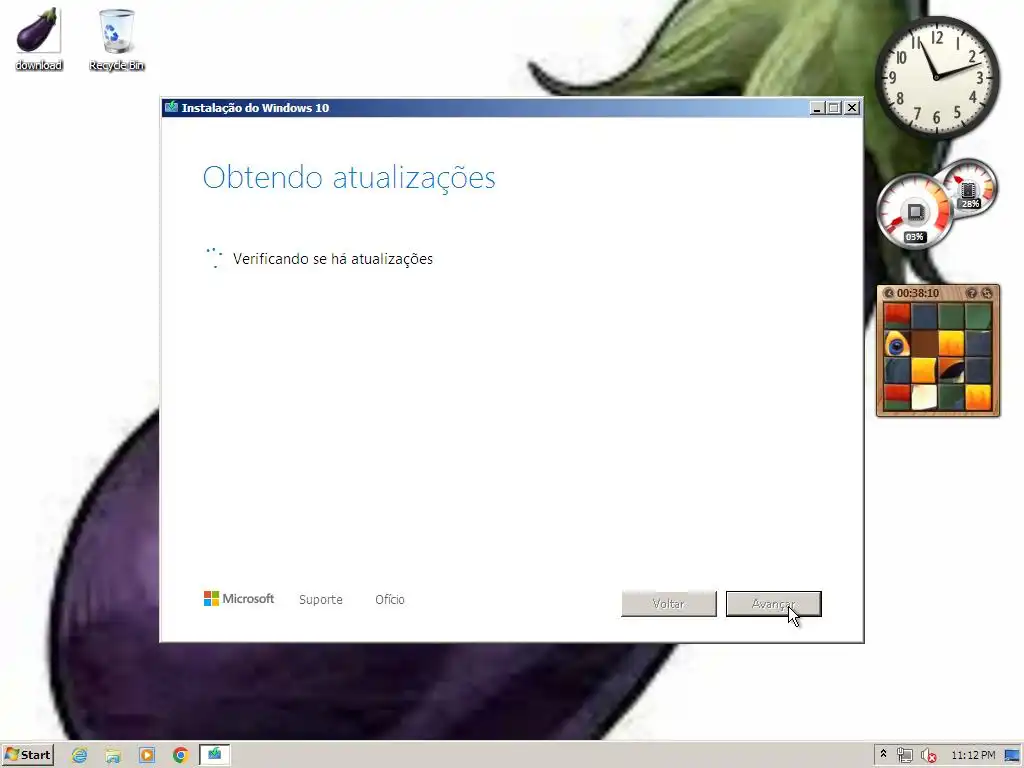This screenshot has width=1024, height=768.
Task: Click the puzzle gadget solve/shuffle icon
Action: [x=987, y=293]
